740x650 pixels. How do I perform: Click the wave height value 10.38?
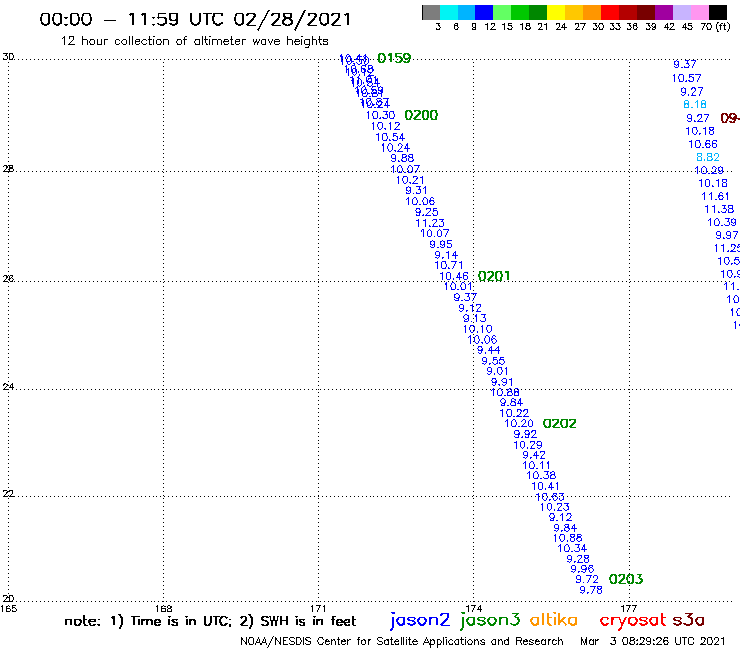tap(541, 475)
